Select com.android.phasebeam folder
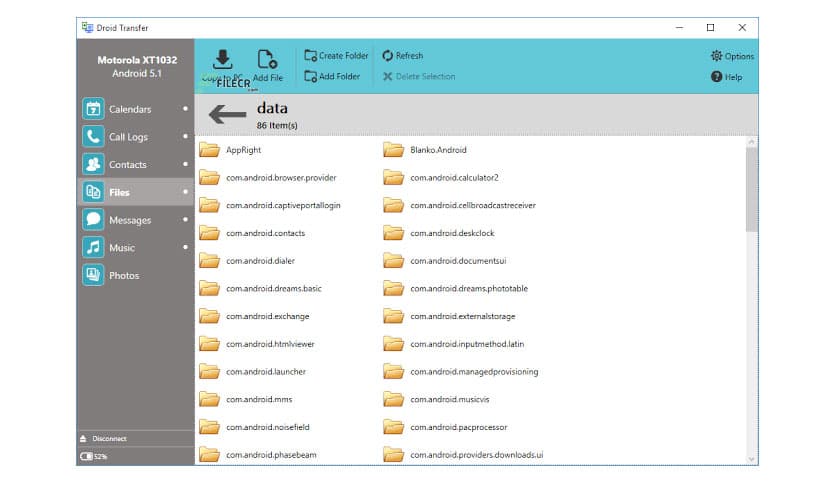The height and width of the screenshot is (484, 836). click(x=258, y=455)
